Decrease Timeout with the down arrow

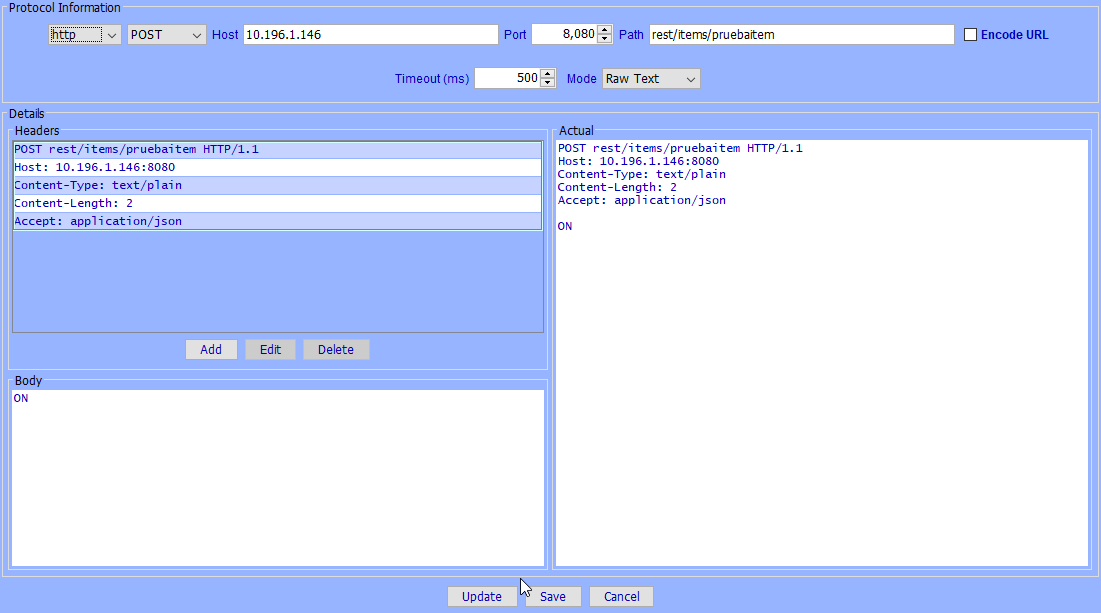[x=547, y=83]
